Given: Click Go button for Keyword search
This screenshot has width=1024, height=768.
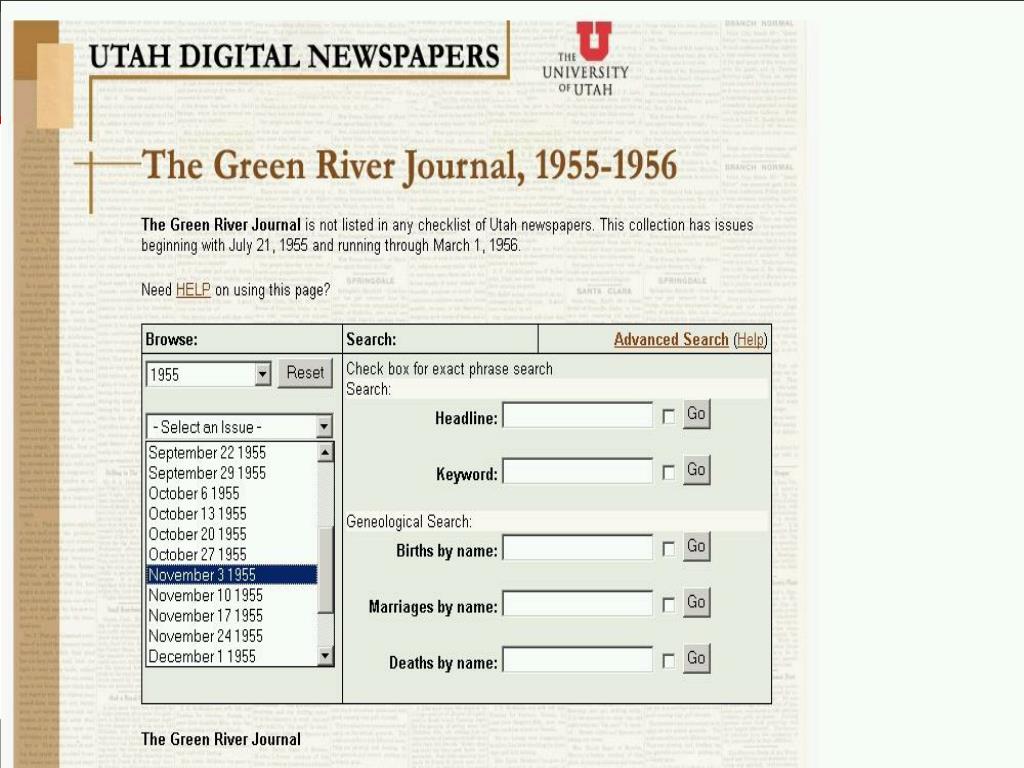Looking at the screenshot, I should pyautogui.click(x=696, y=470).
